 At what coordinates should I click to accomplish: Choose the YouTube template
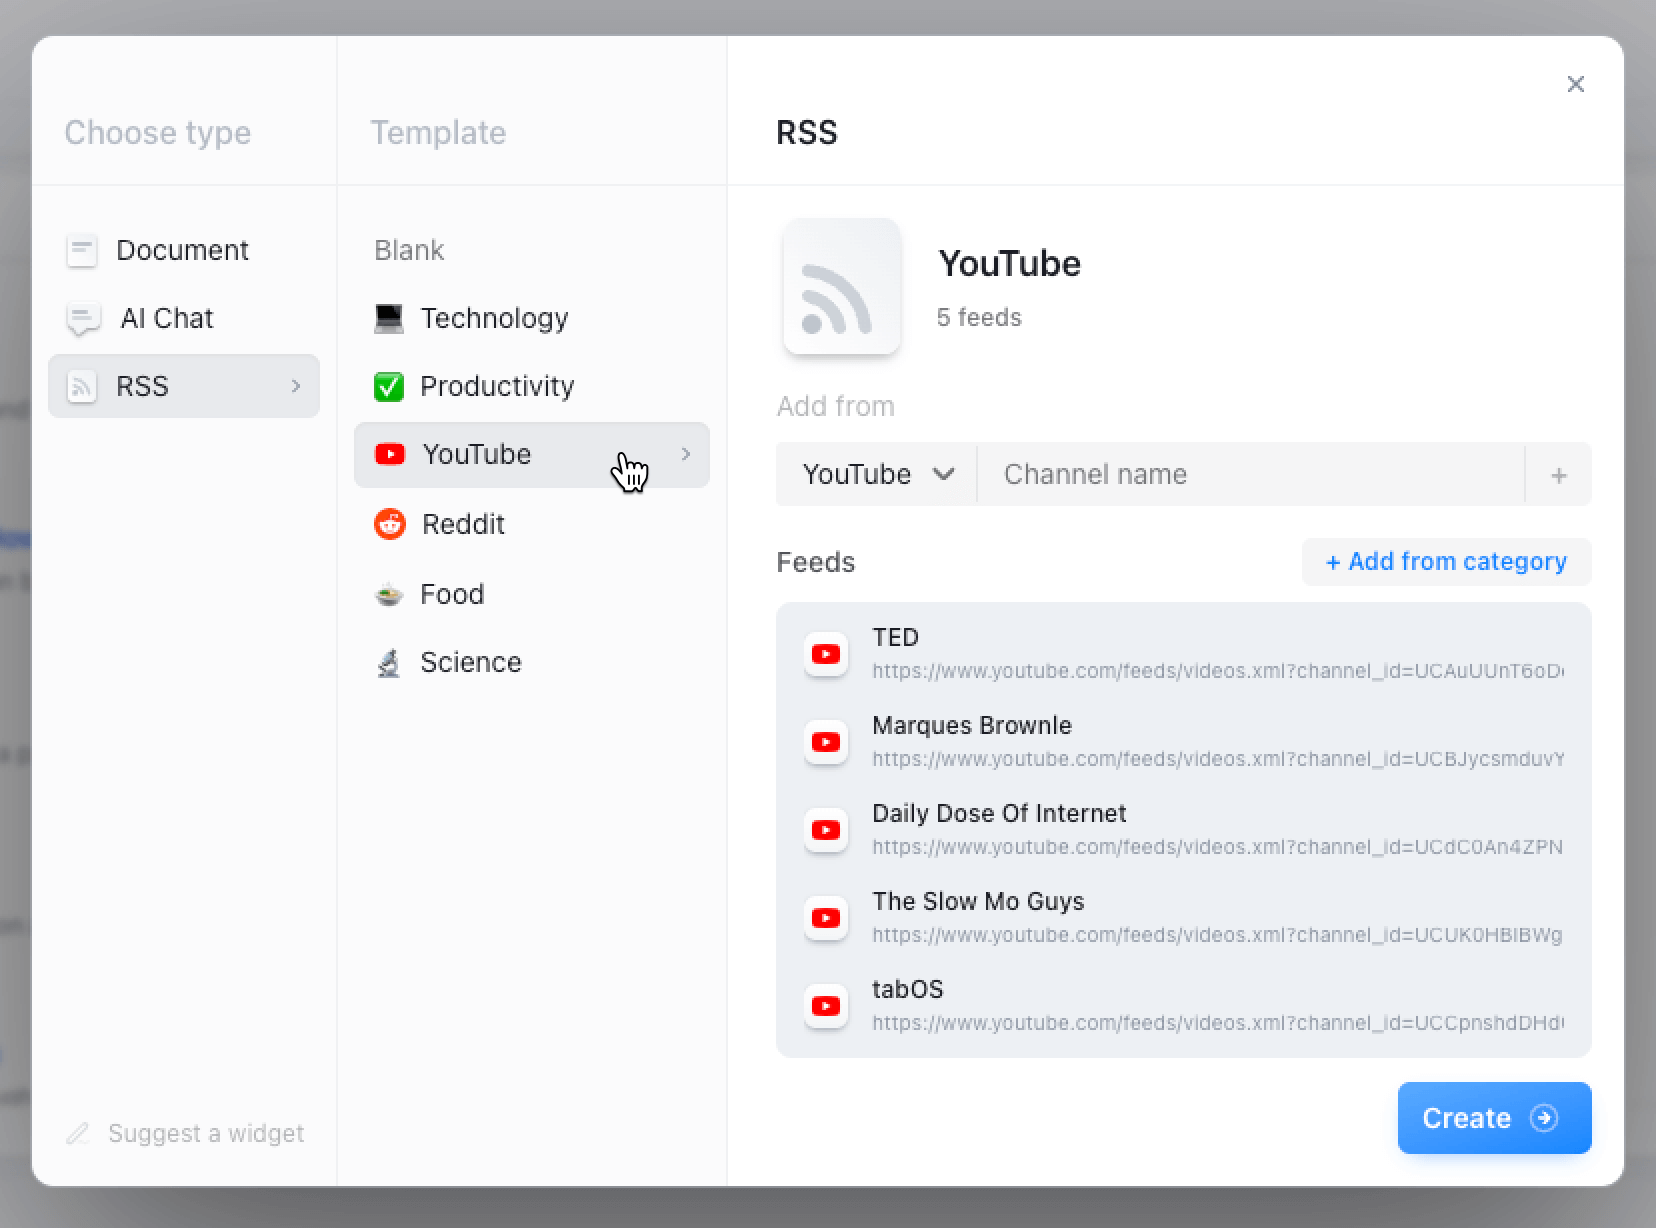532,455
